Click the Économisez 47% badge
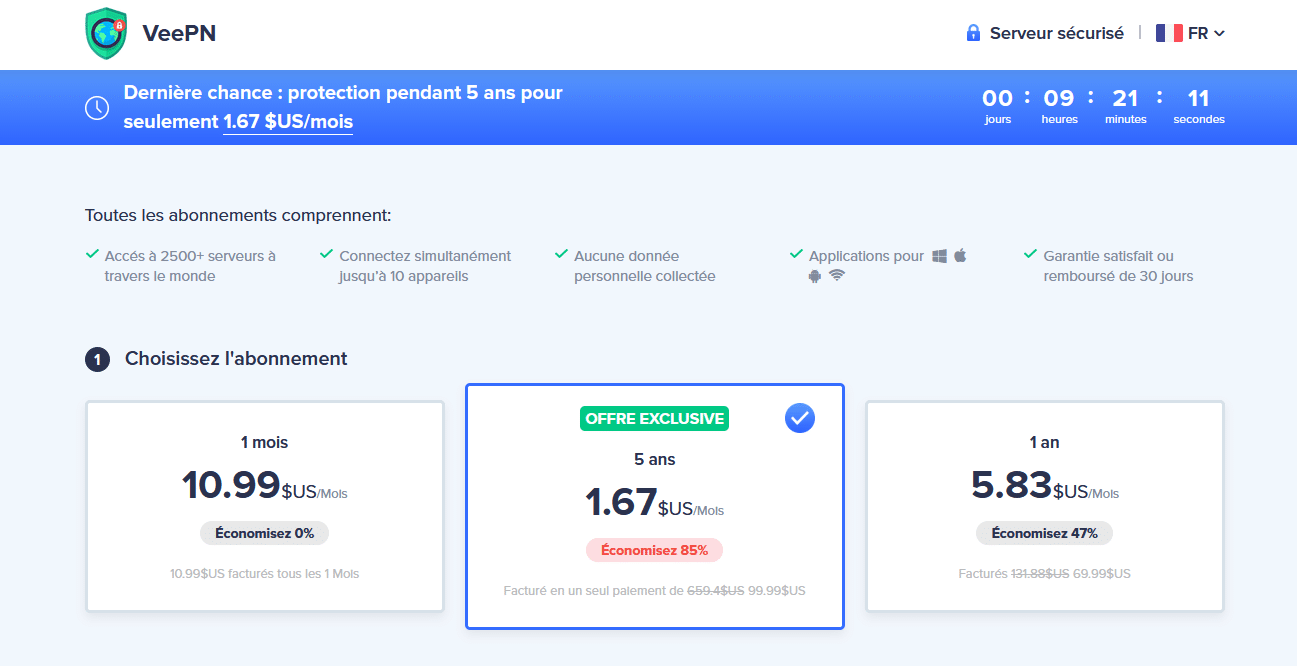The width and height of the screenshot is (1297, 666). [1044, 533]
